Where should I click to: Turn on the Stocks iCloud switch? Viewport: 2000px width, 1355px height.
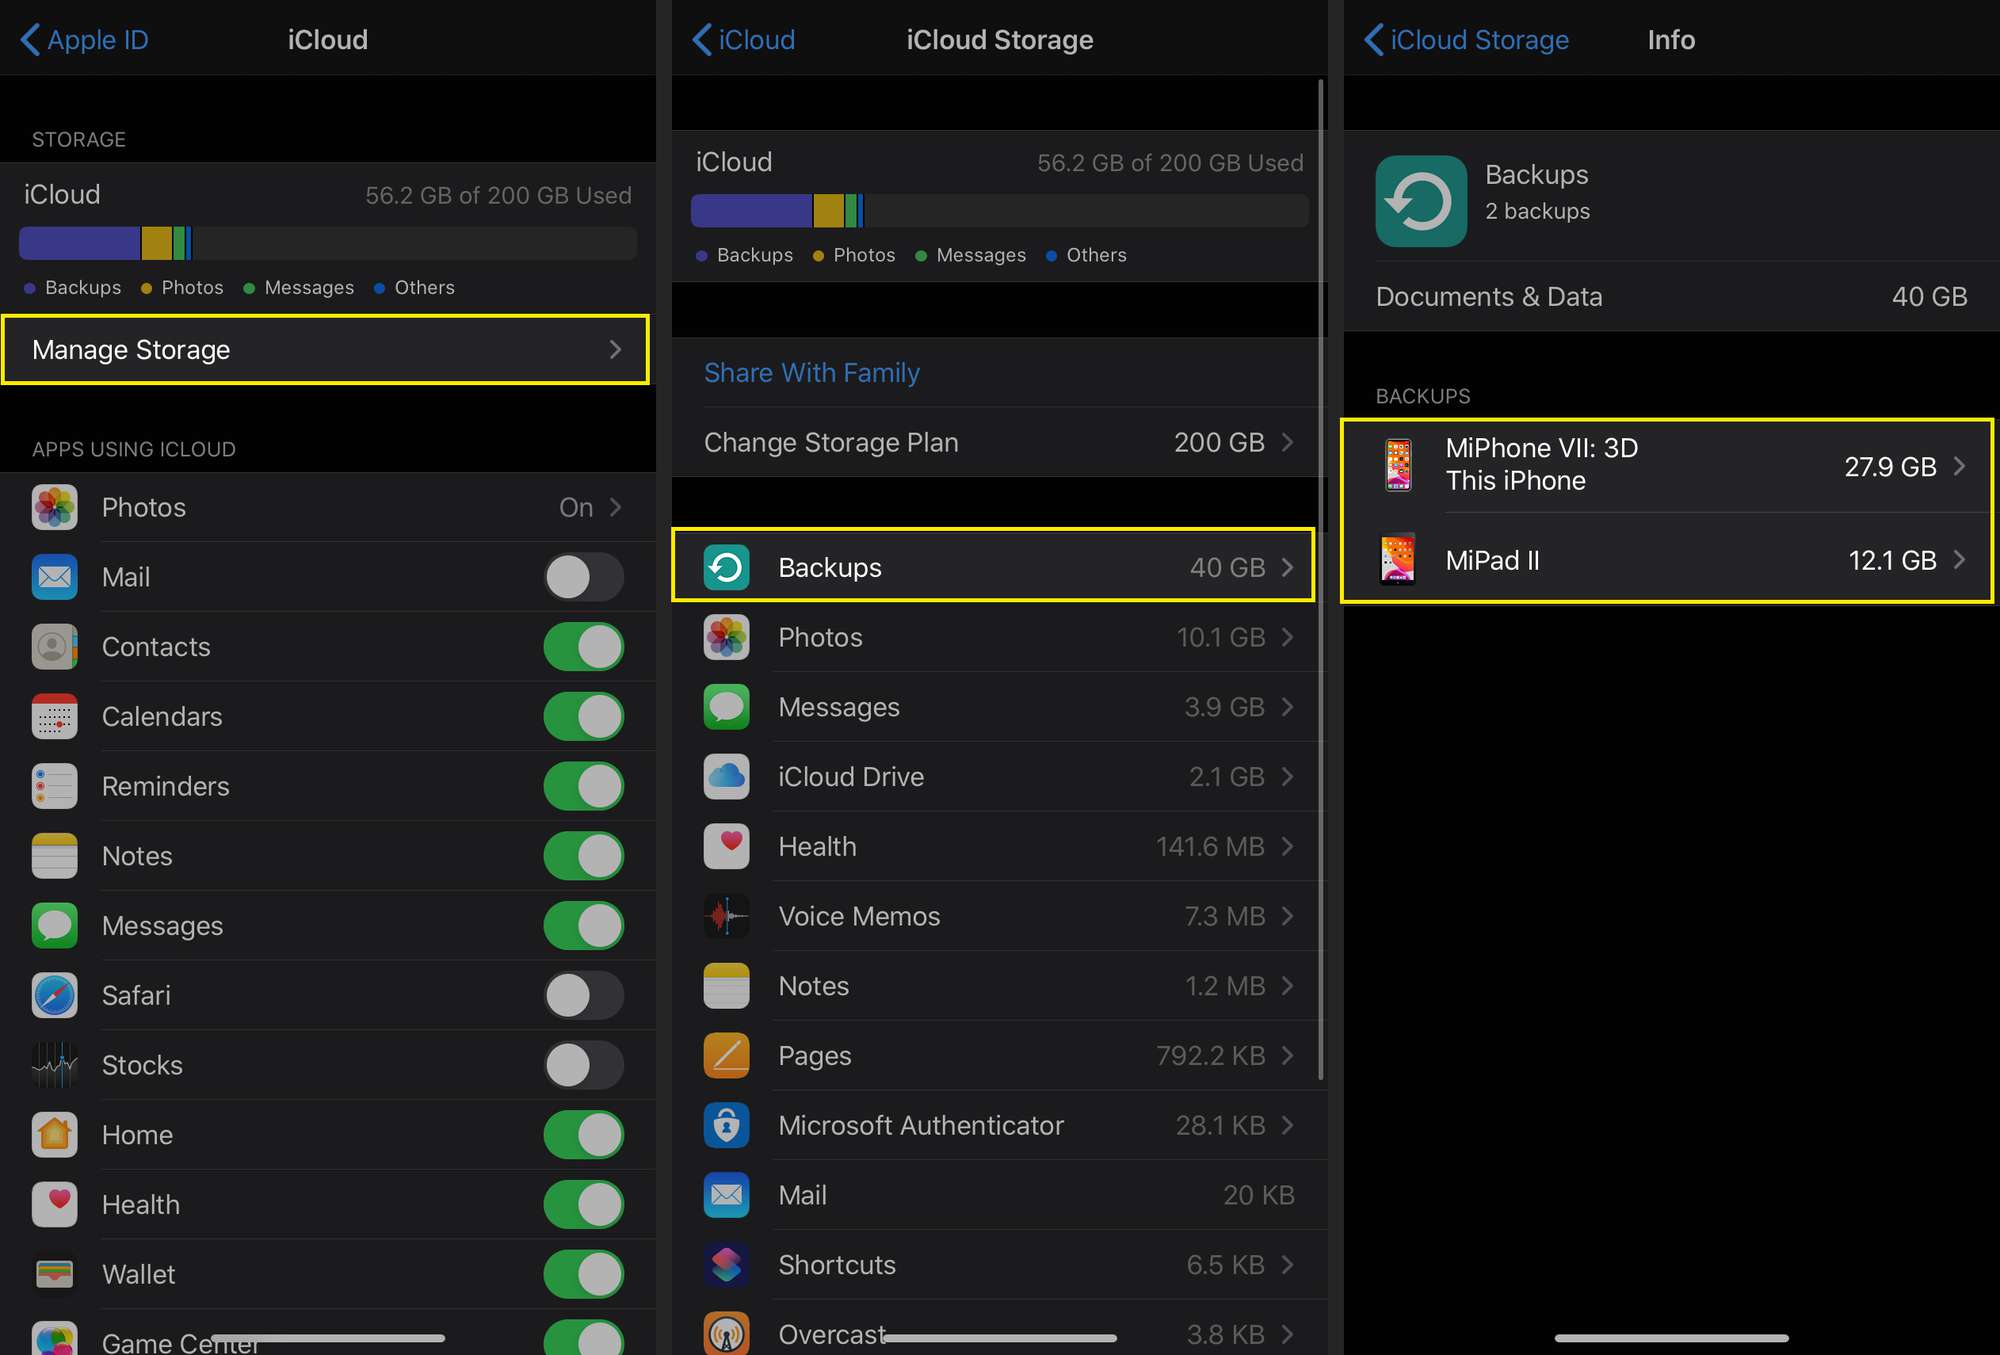(584, 1065)
